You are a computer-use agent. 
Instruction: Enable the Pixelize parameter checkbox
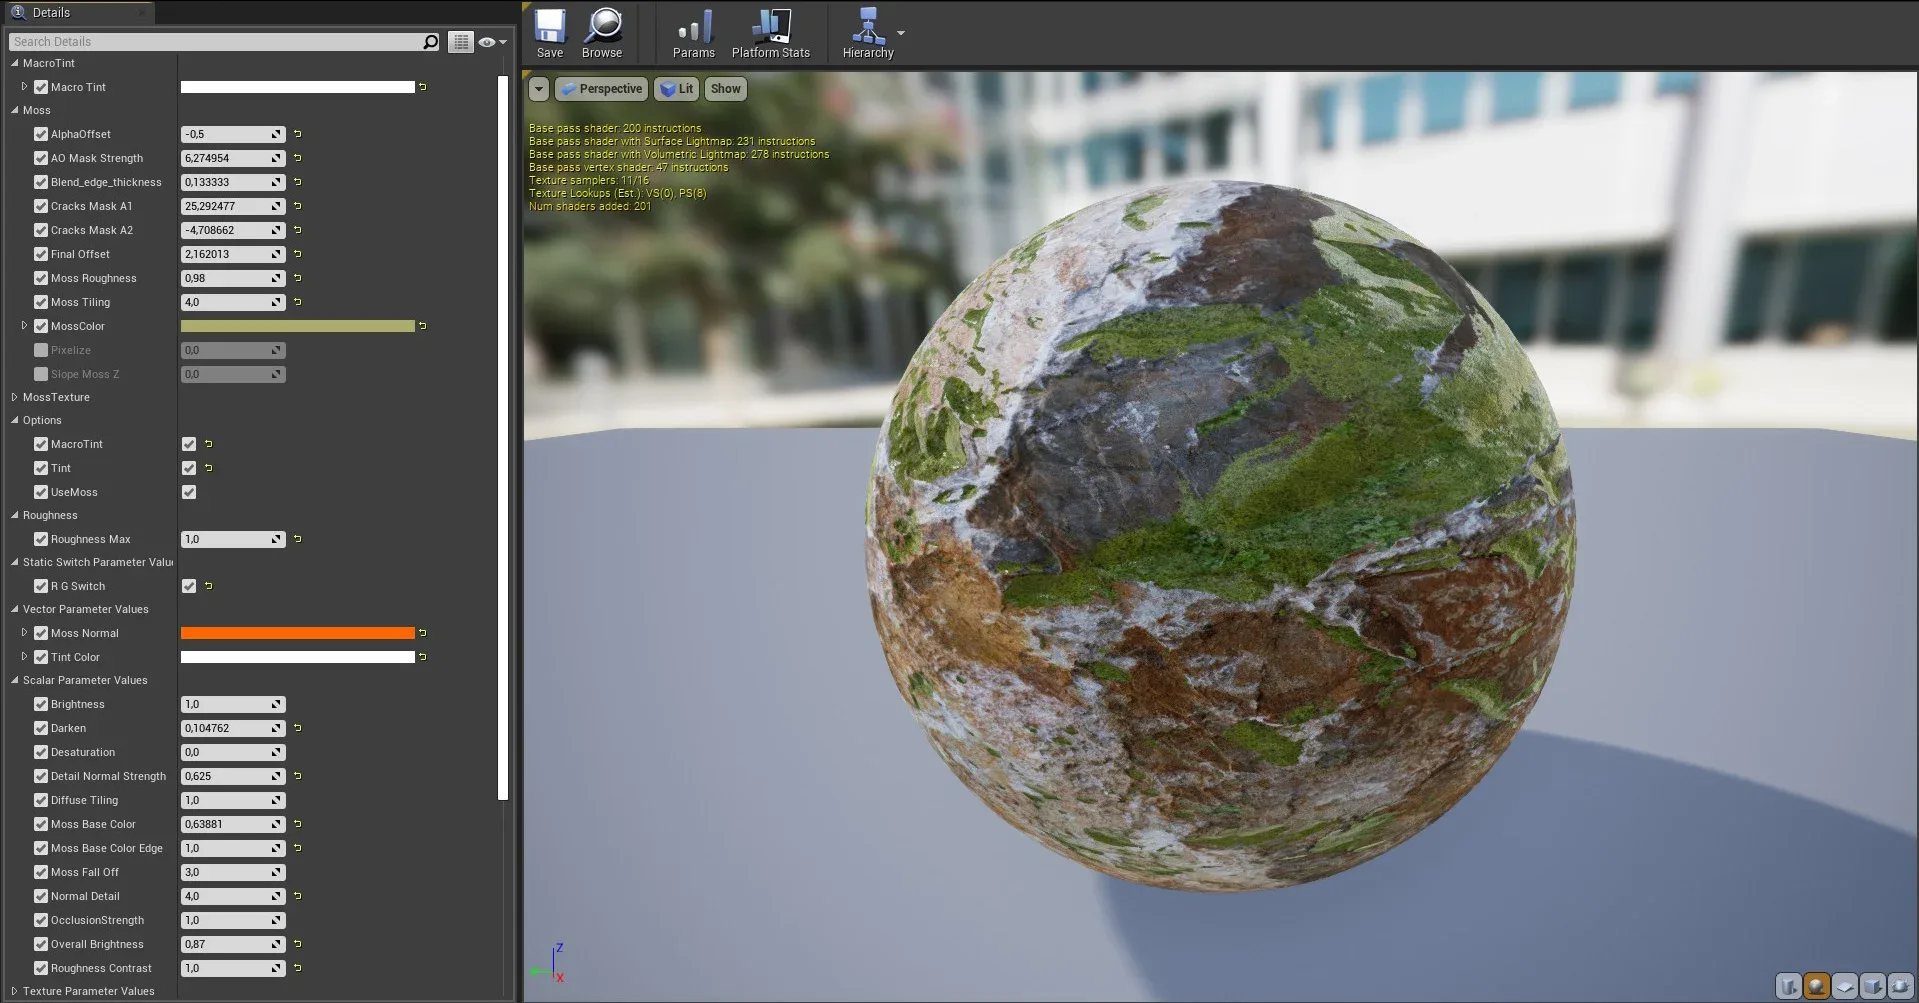click(x=41, y=350)
